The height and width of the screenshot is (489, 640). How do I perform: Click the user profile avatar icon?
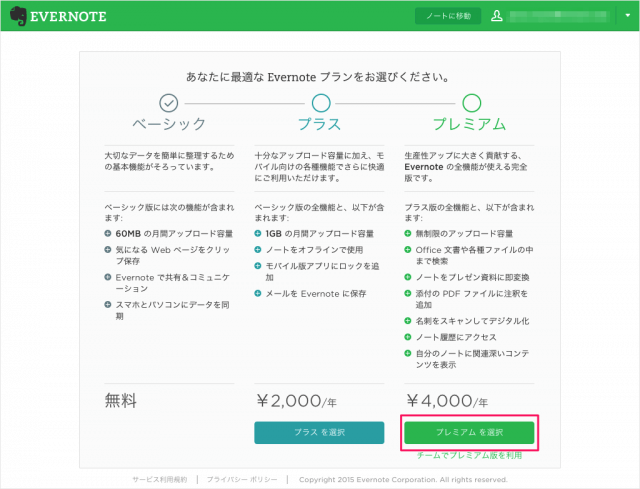497,17
